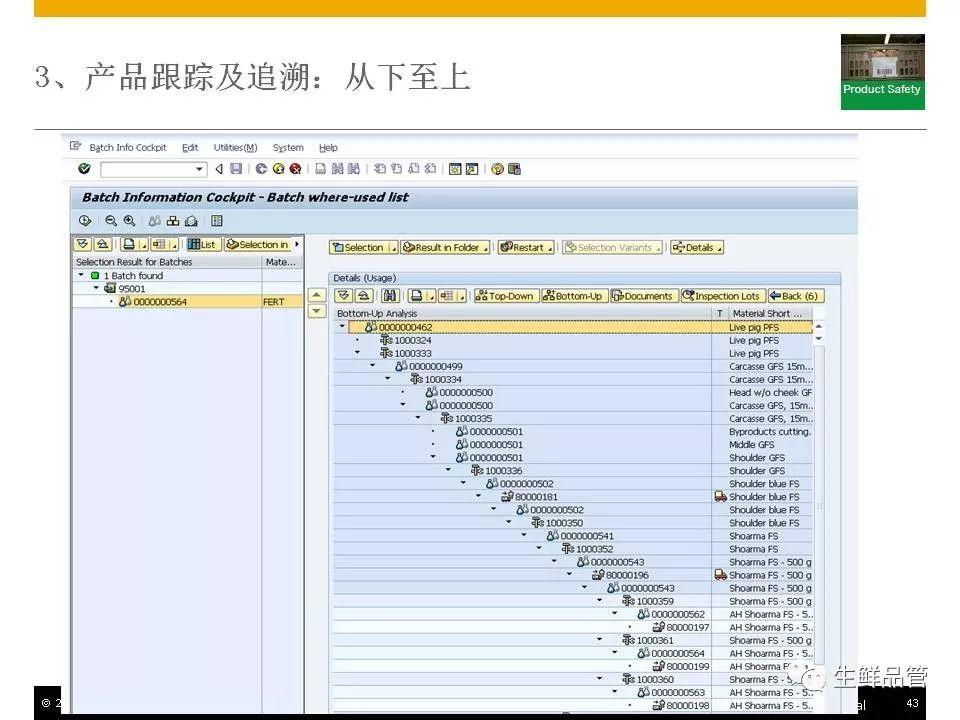Click the Save diskette icon
The width and height of the screenshot is (960, 720).
[236, 169]
